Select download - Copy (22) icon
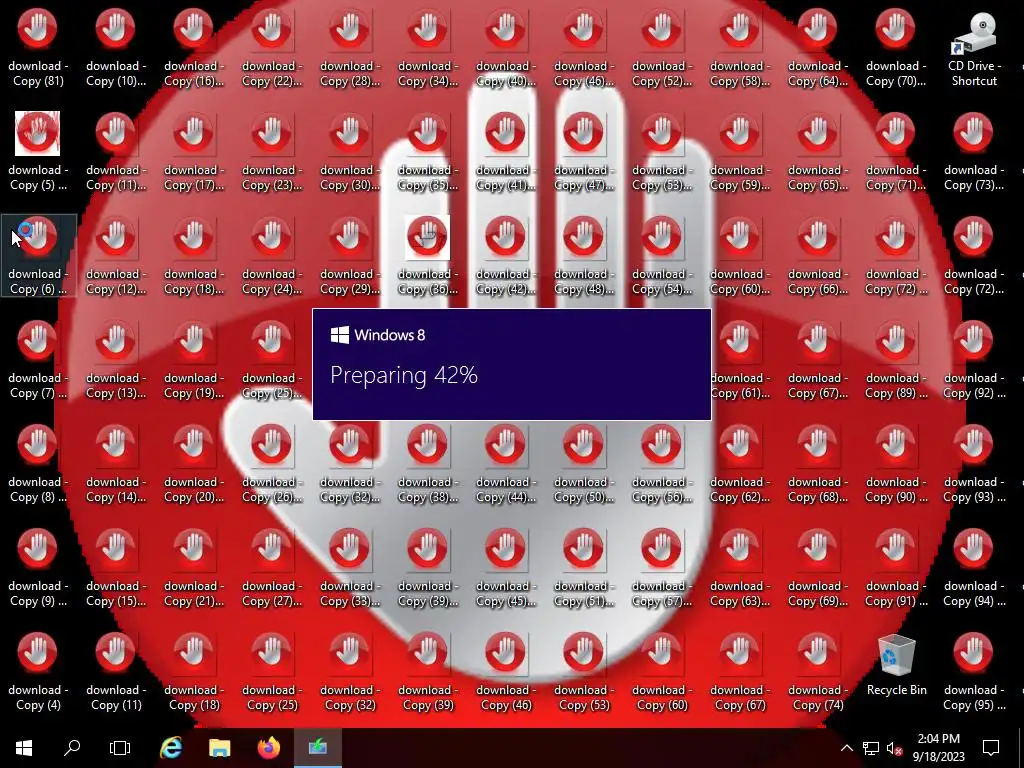 tap(272, 49)
